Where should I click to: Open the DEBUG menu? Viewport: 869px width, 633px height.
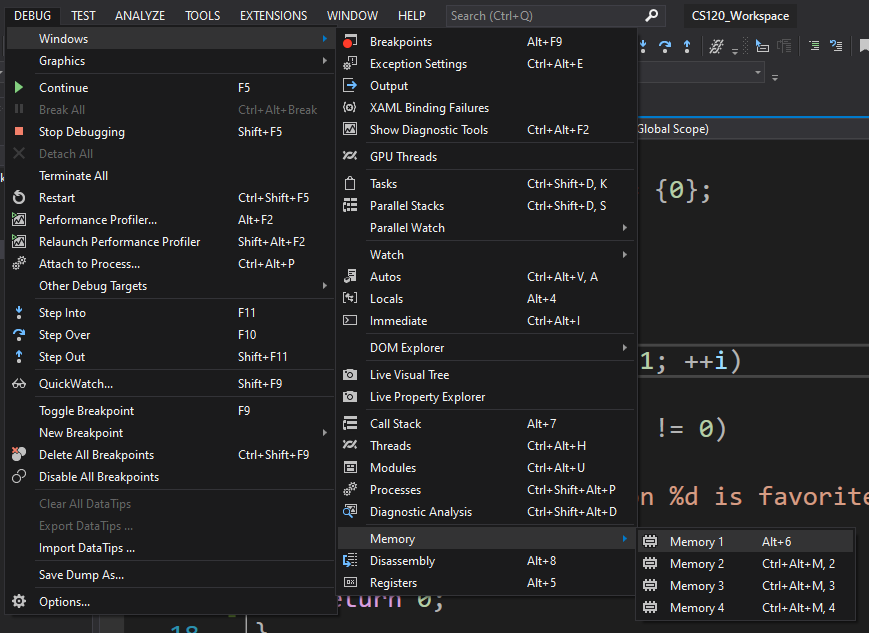click(32, 16)
